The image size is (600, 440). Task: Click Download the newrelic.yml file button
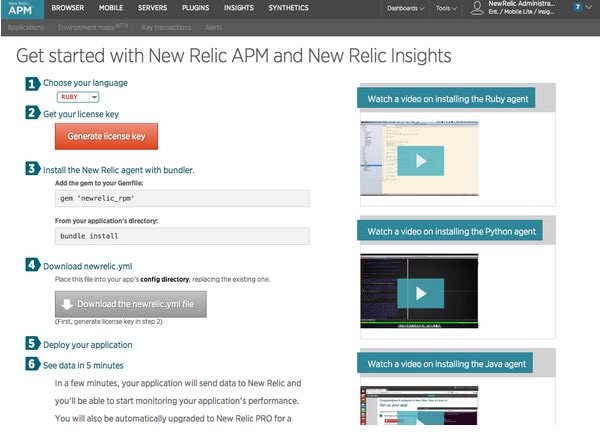(x=131, y=304)
